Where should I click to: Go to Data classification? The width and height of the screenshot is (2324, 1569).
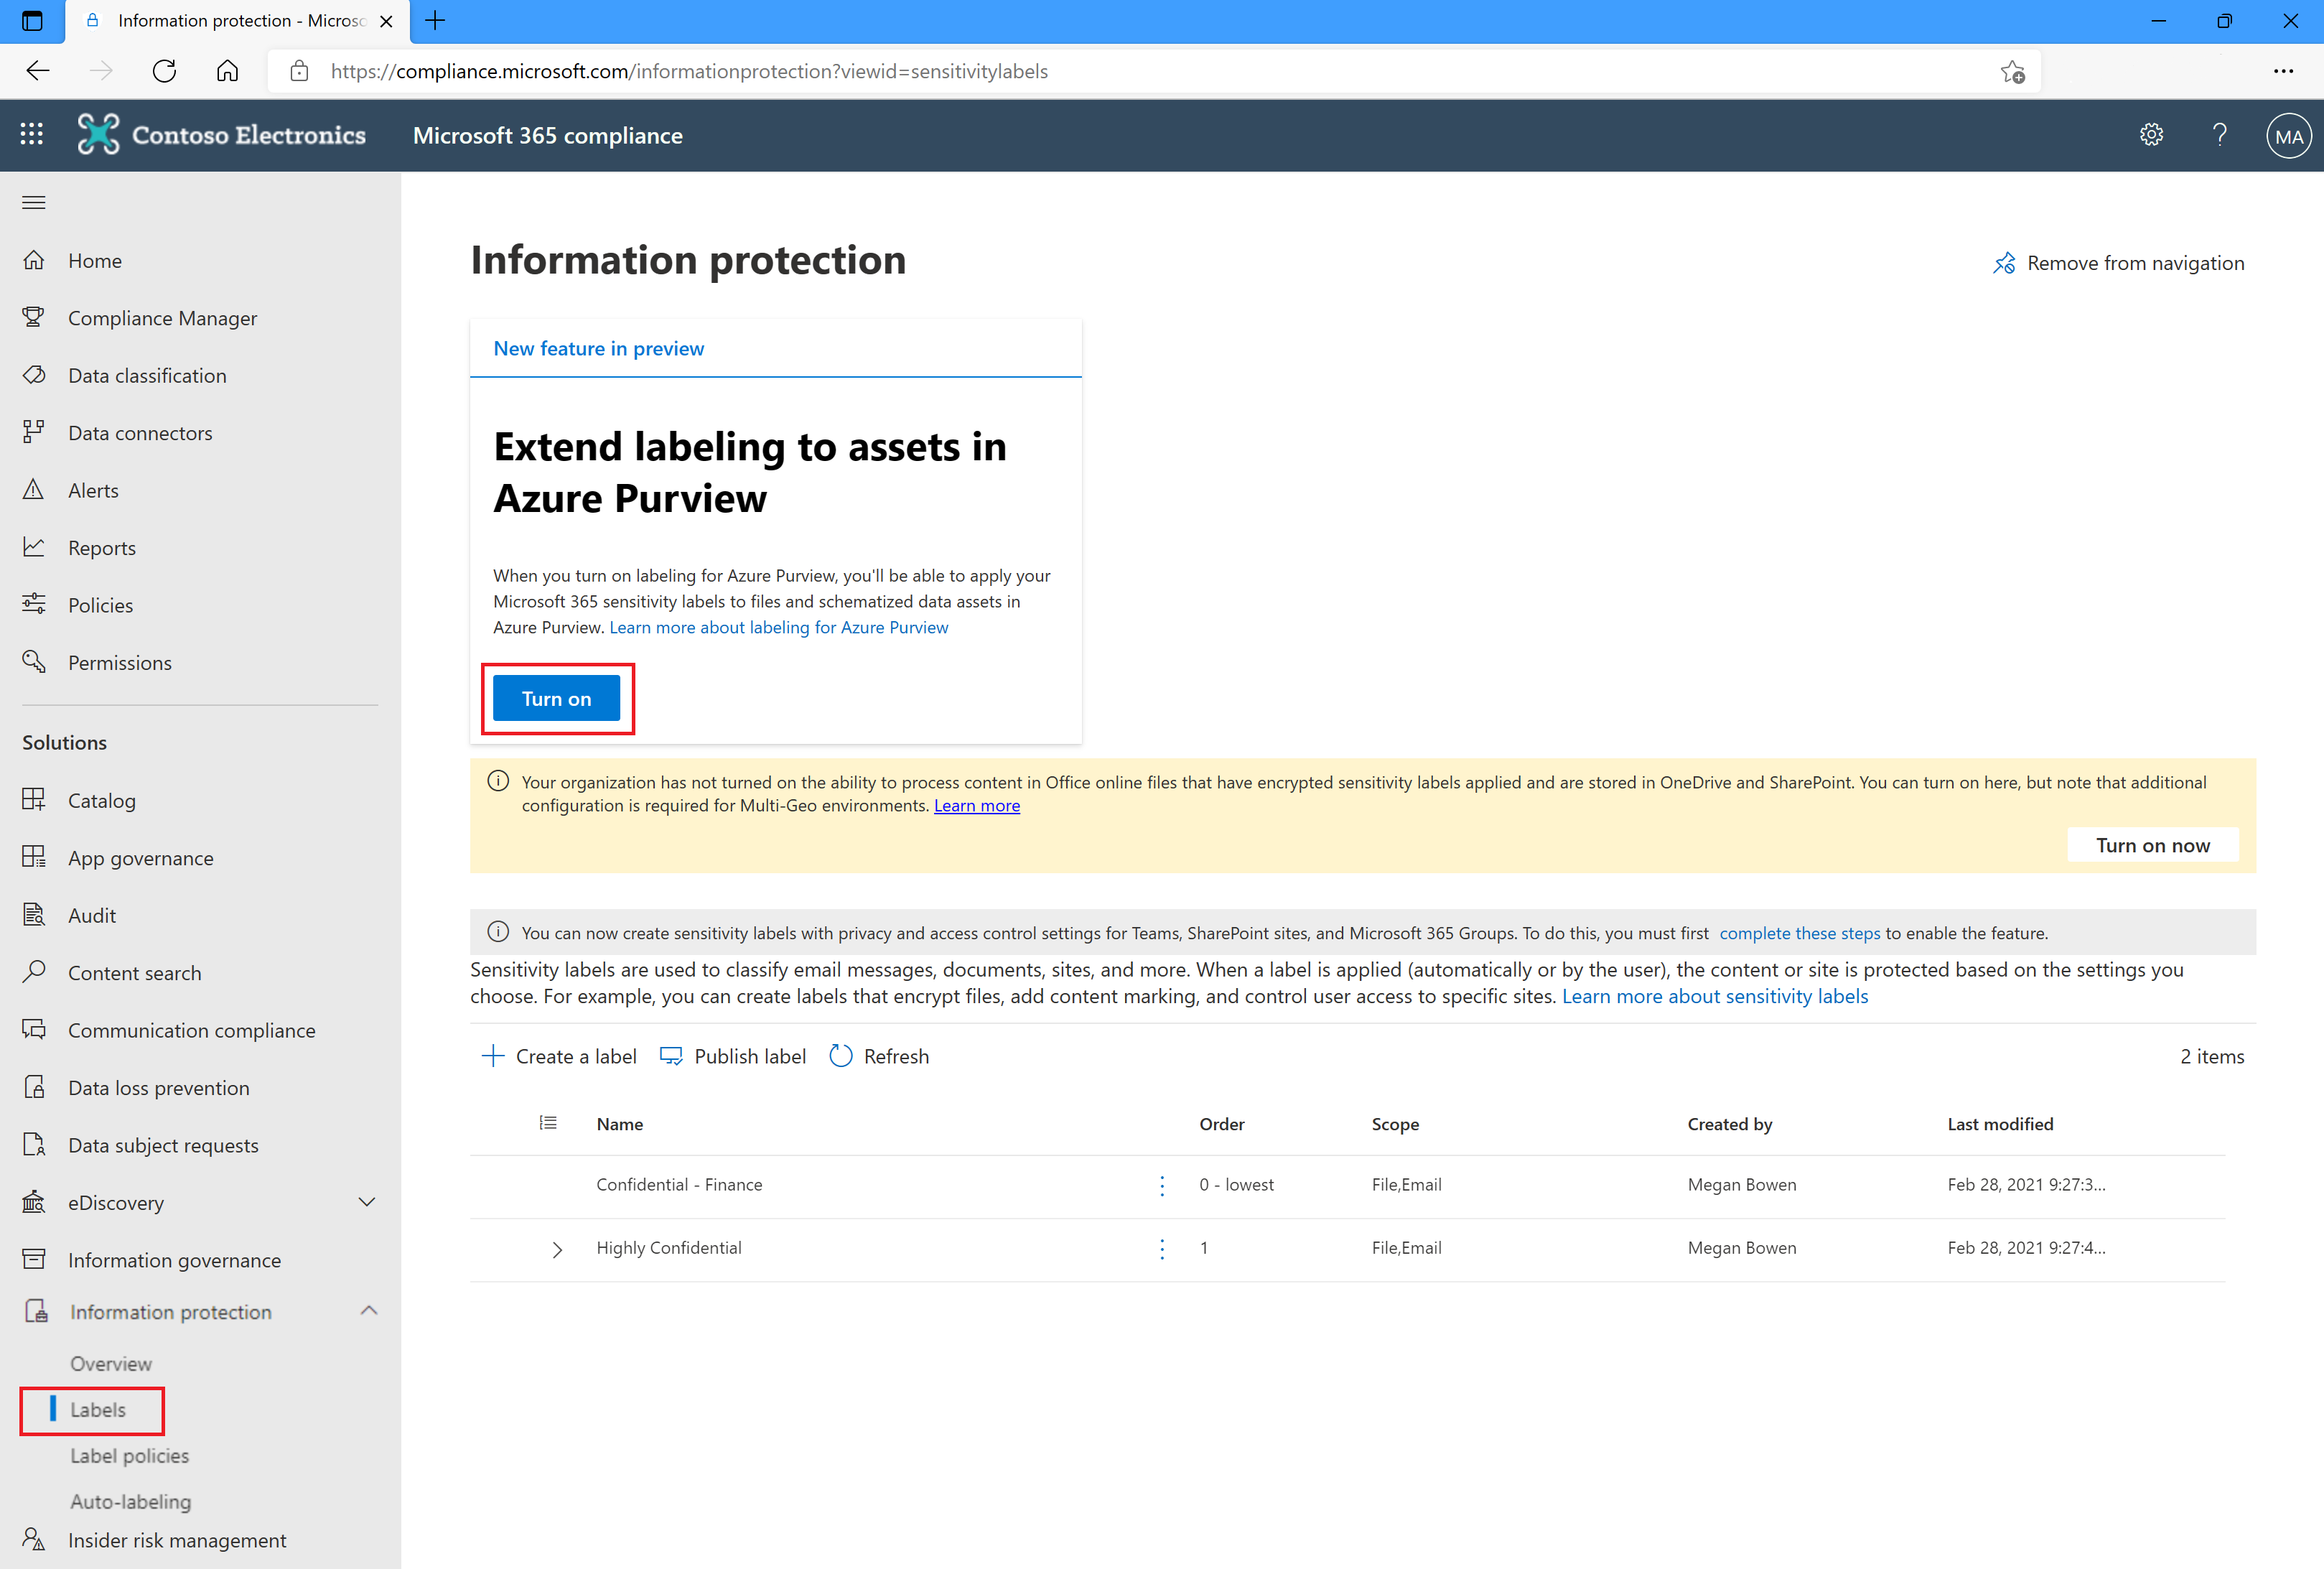147,376
